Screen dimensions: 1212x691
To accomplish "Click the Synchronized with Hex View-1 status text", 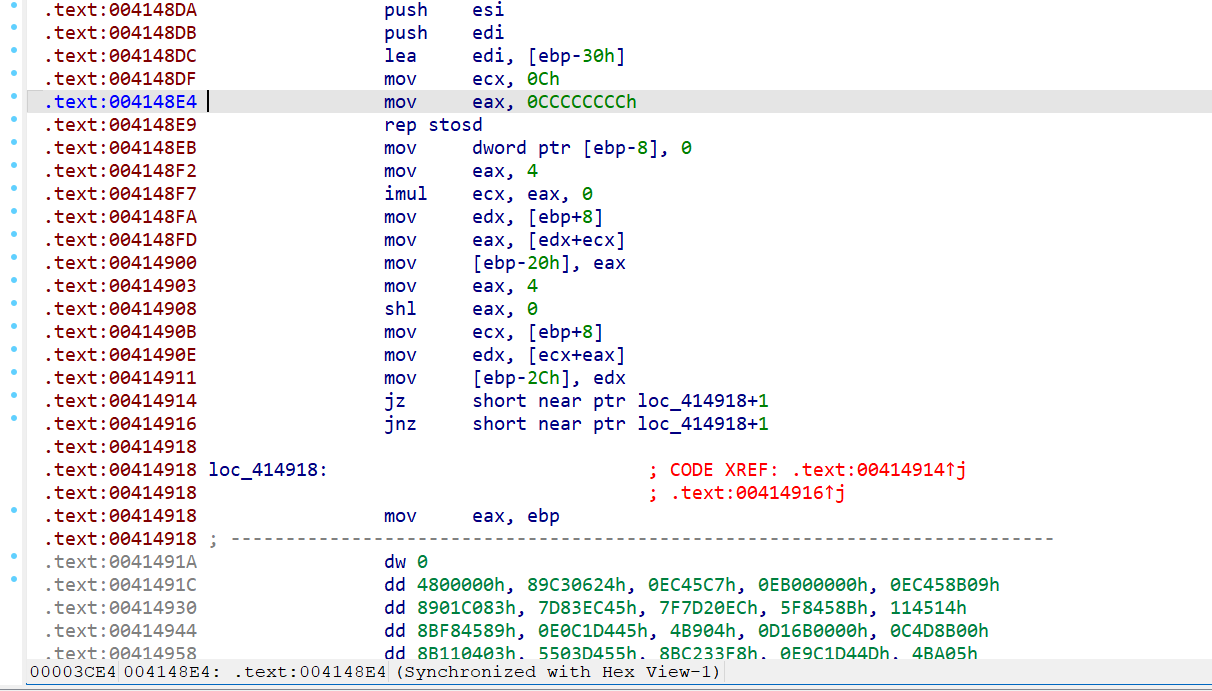I will 560,672.
